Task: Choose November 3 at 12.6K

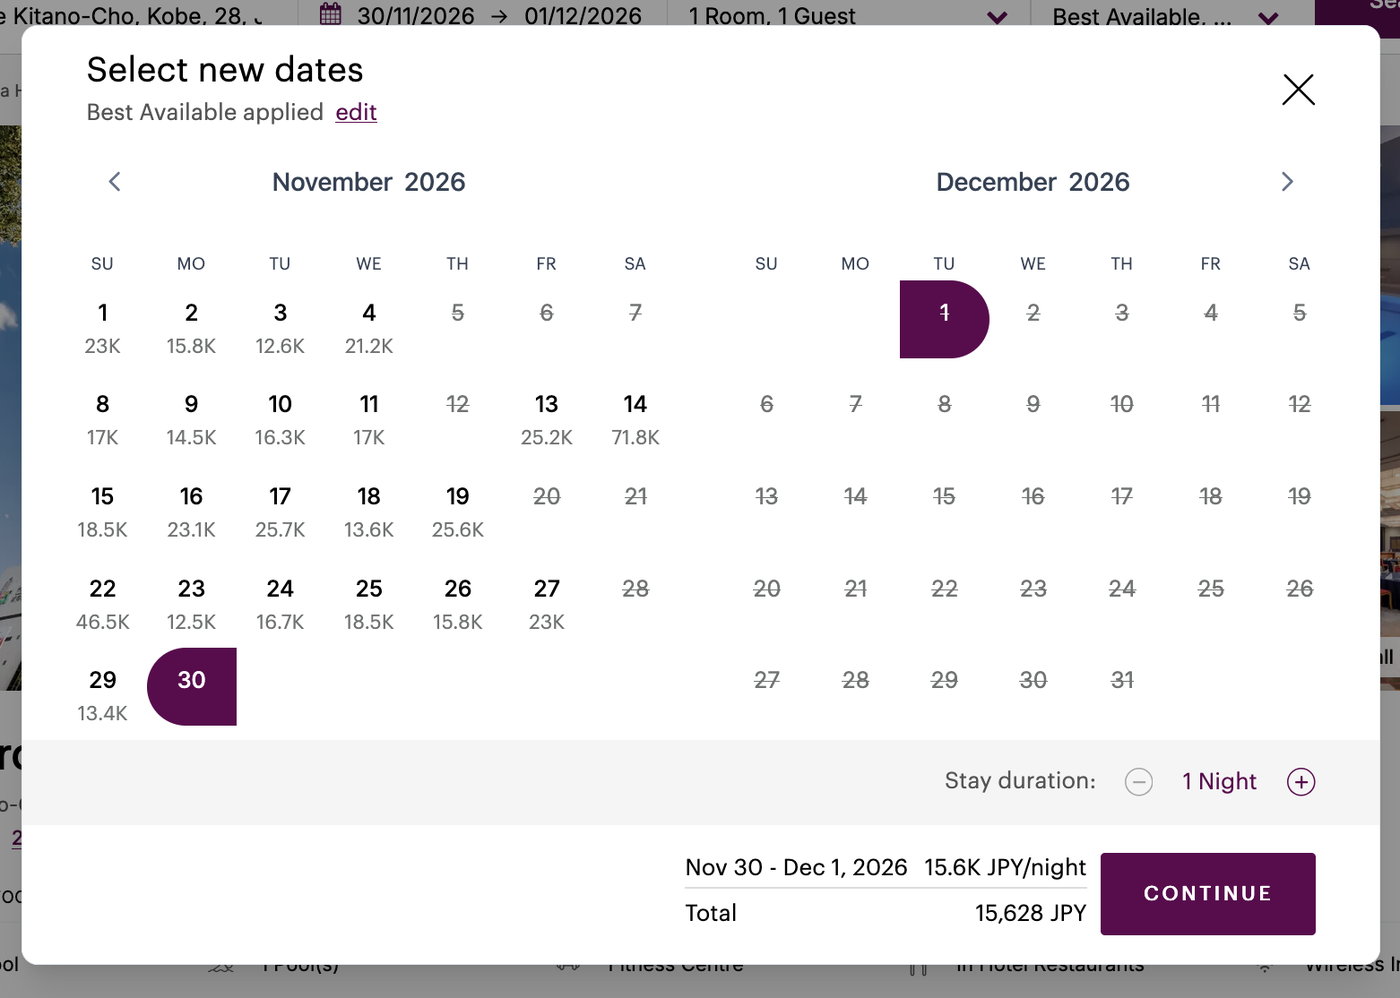Action: point(280,328)
